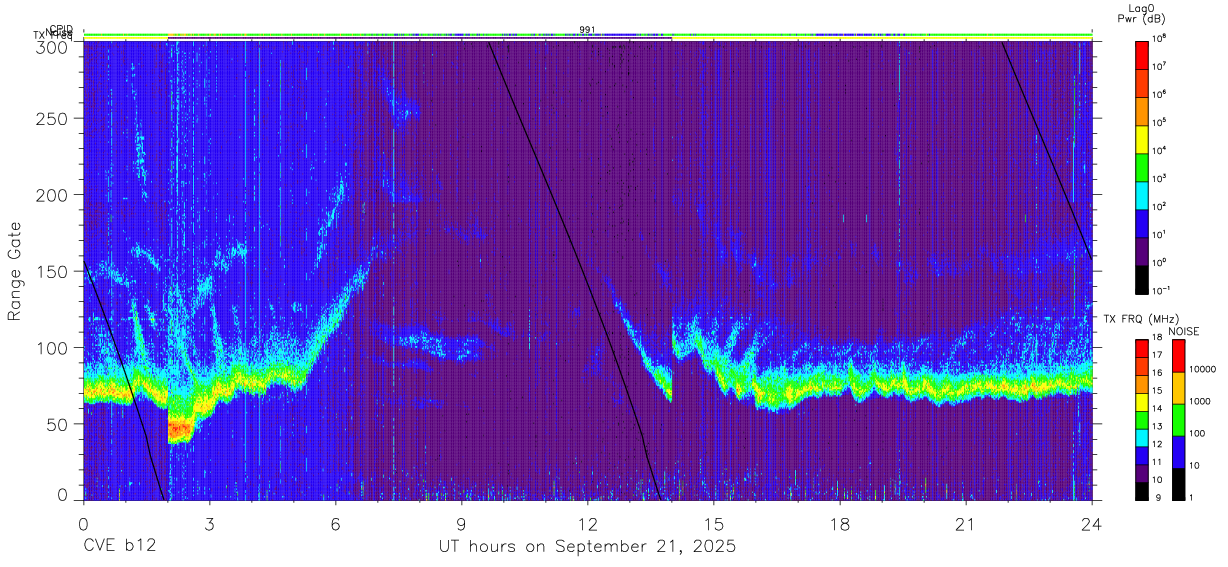The width and height of the screenshot is (1228, 567).
Task: Click the '10000' label on NOISE legend
Action: click(1204, 369)
